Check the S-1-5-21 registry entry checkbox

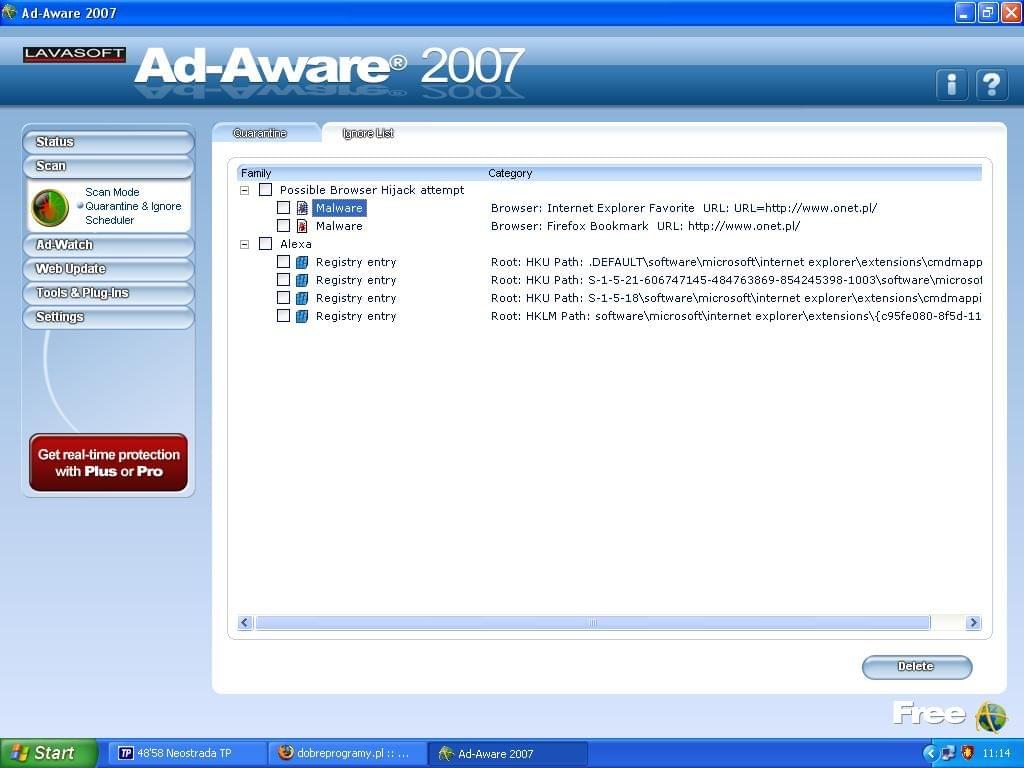(283, 280)
